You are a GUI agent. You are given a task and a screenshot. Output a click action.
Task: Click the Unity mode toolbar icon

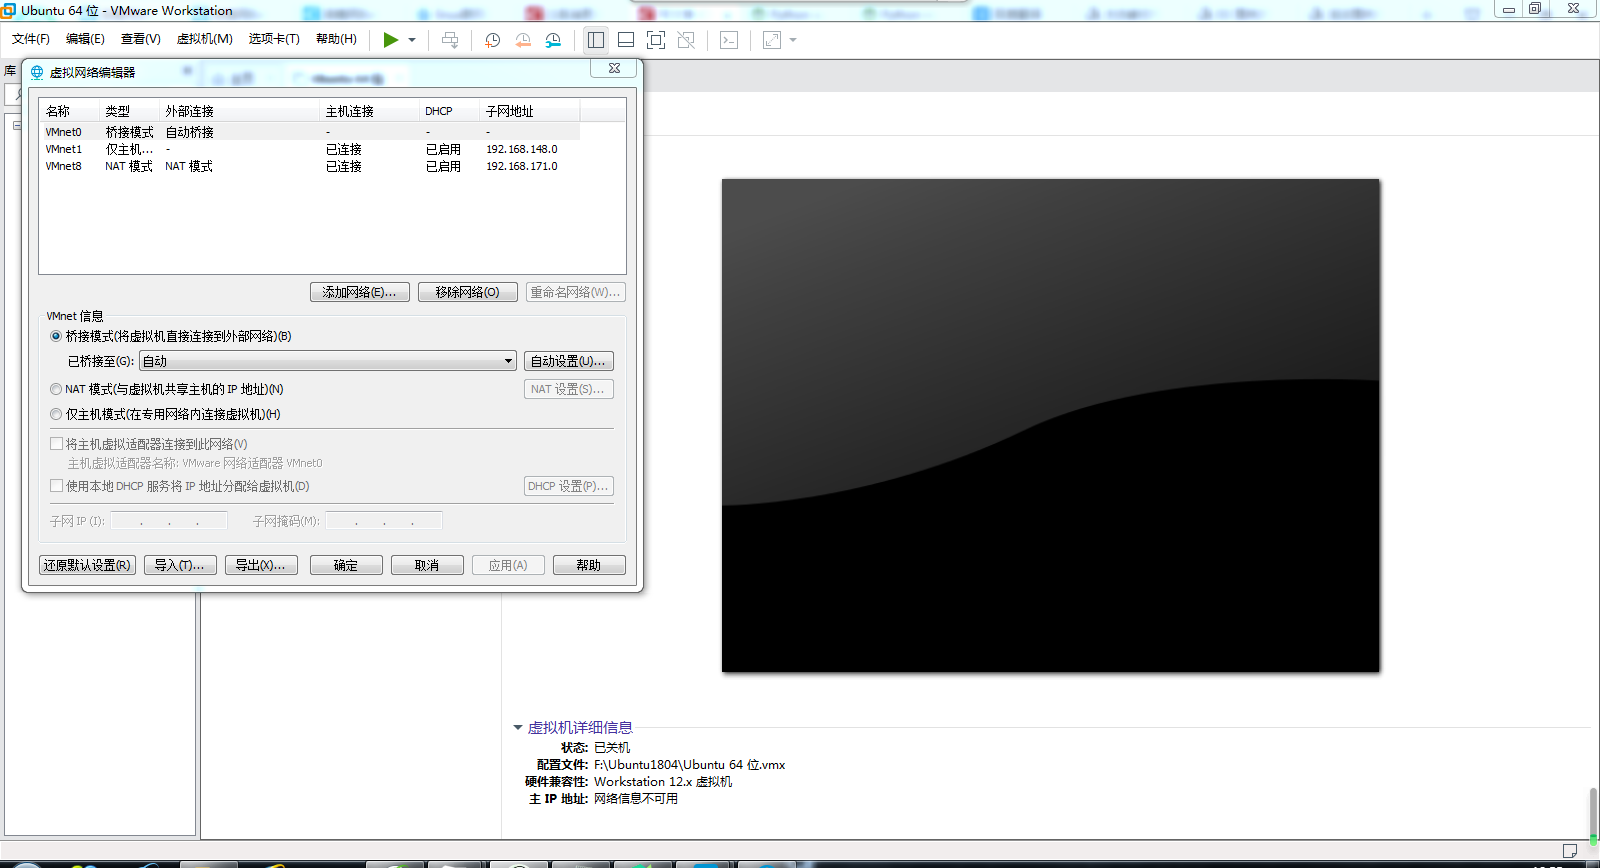[686, 40]
